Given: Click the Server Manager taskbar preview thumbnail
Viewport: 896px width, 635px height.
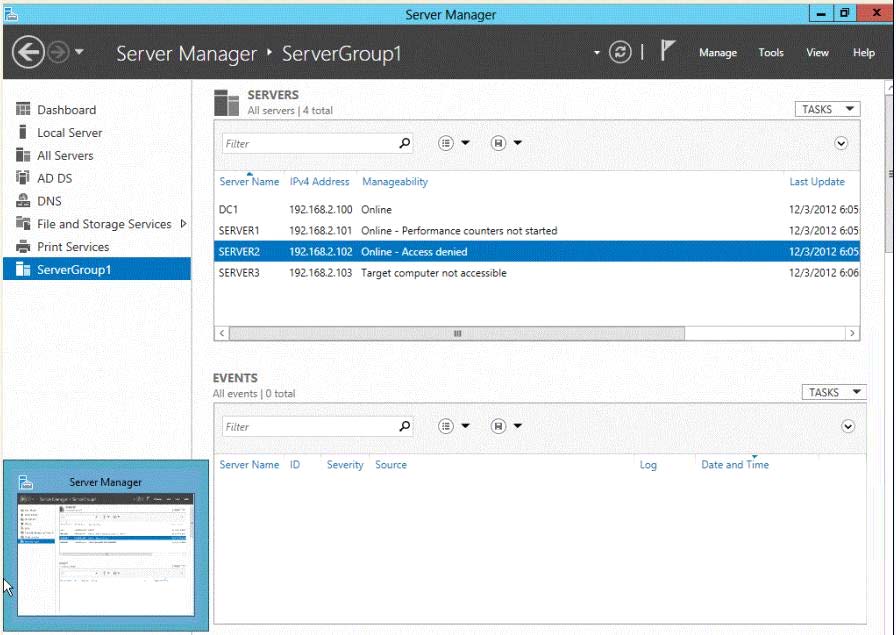Looking at the screenshot, I should 106,553.
